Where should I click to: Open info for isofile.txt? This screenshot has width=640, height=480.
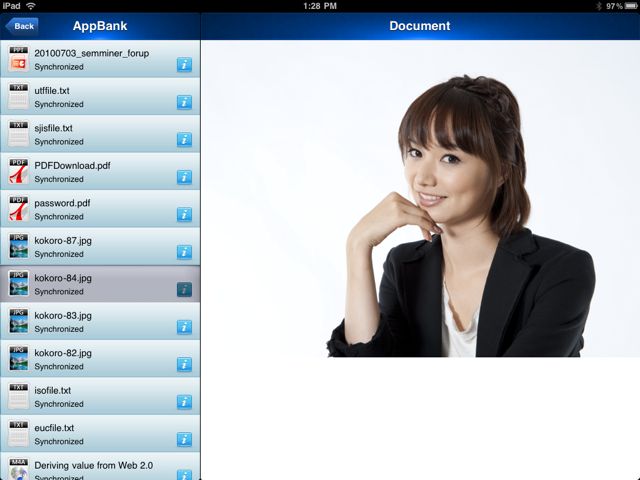pyautogui.click(x=184, y=402)
